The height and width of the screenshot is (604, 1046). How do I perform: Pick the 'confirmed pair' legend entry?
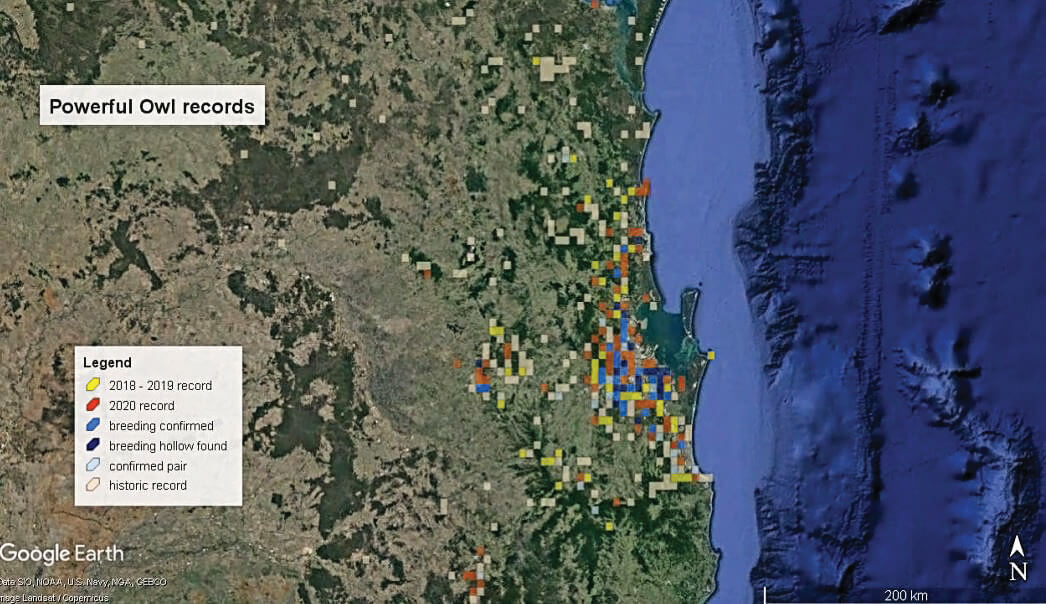click(150, 465)
